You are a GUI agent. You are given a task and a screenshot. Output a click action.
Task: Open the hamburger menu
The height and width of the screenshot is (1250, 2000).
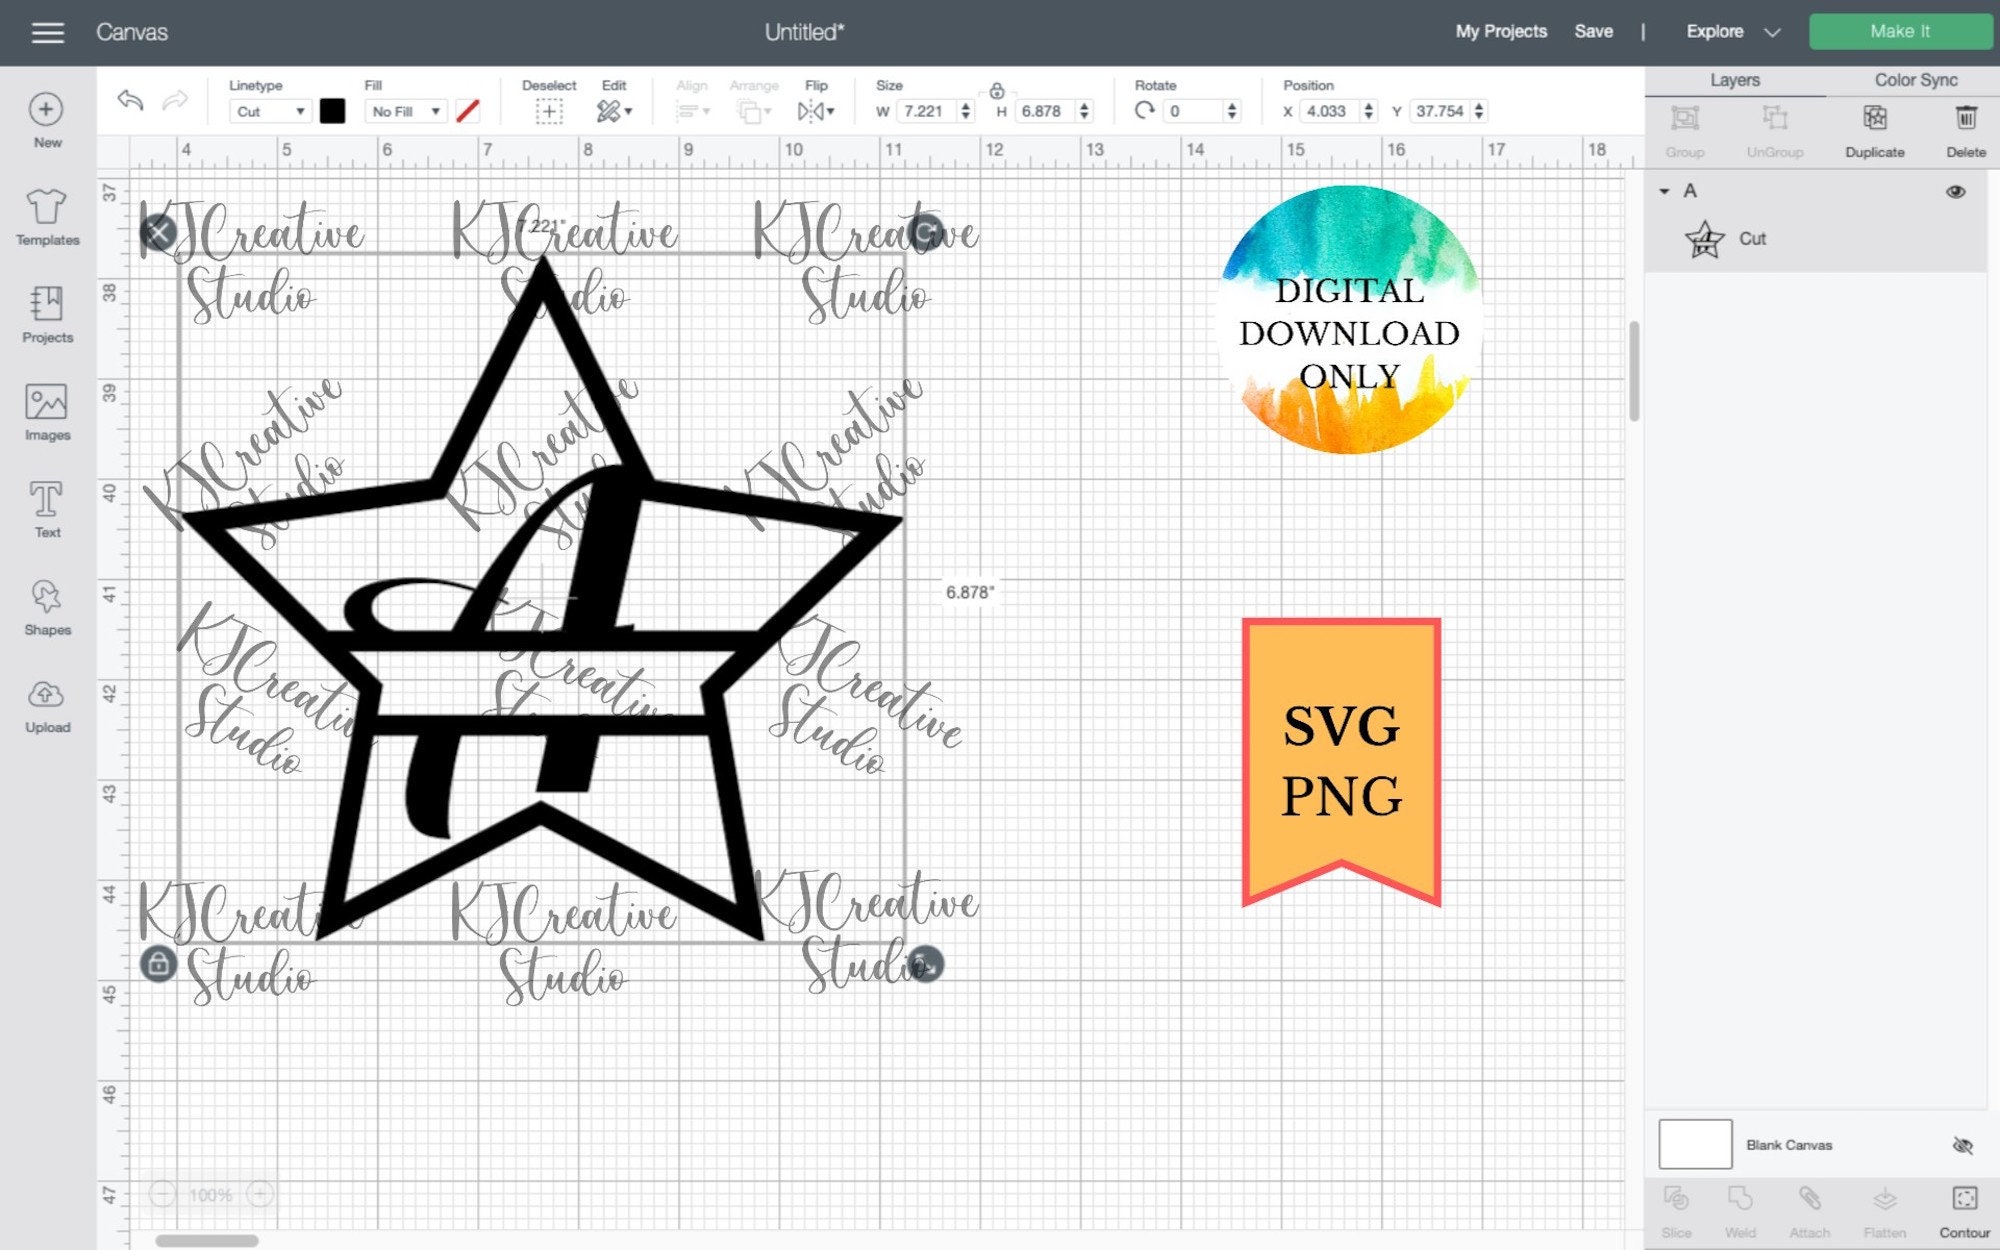pyautogui.click(x=47, y=31)
